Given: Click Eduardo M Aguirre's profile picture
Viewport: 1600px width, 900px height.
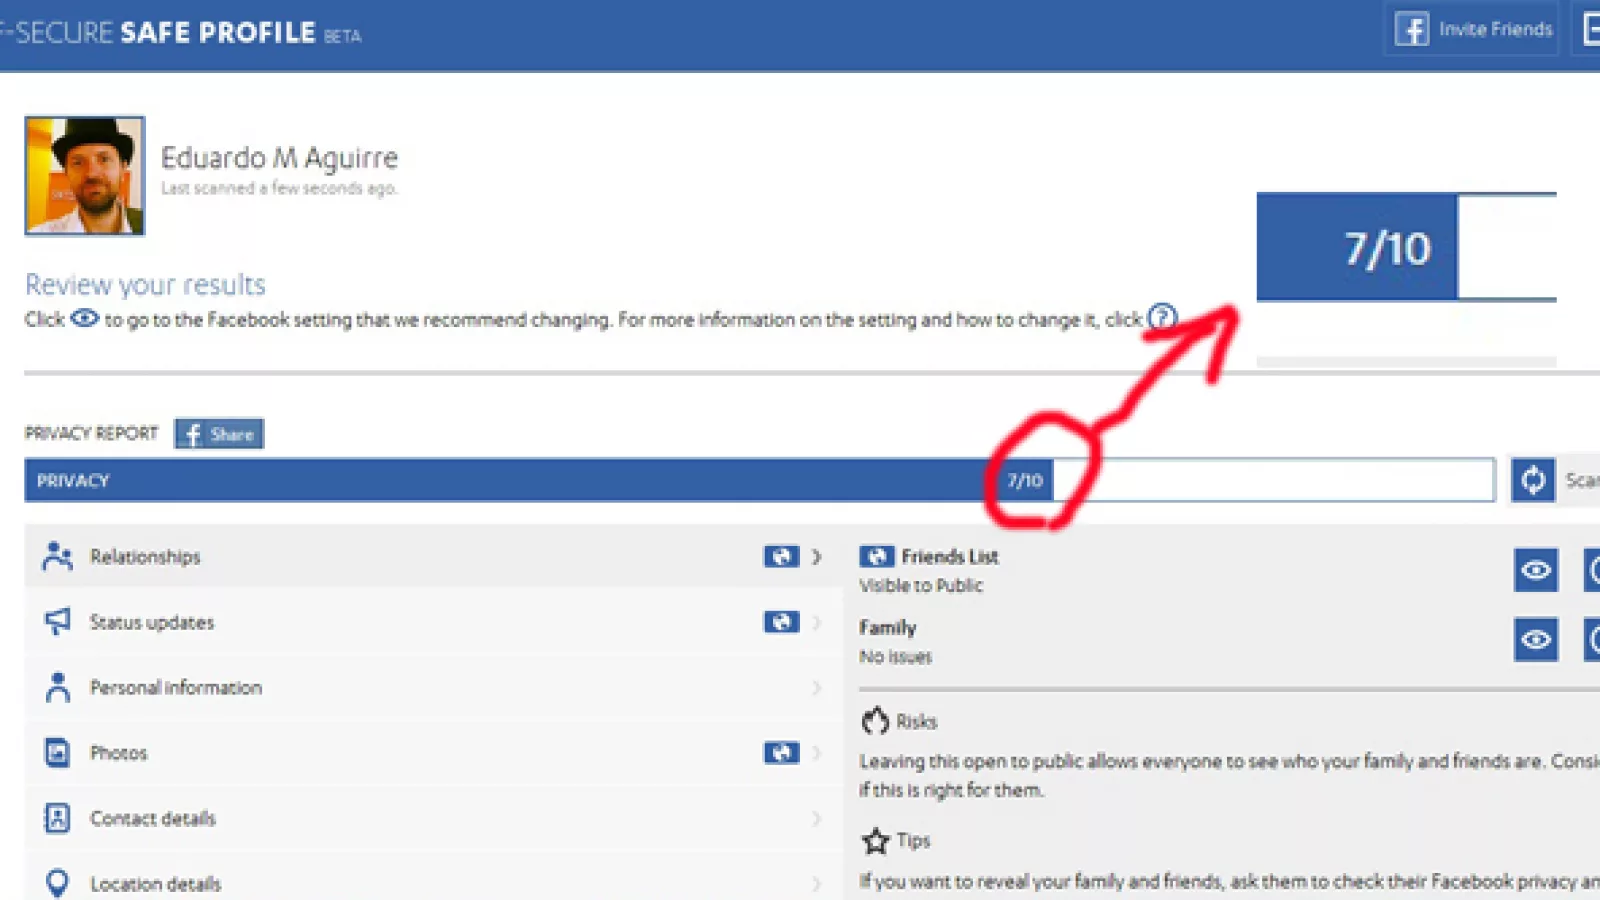Looking at the screenshot, I should [x=85, y=176].
